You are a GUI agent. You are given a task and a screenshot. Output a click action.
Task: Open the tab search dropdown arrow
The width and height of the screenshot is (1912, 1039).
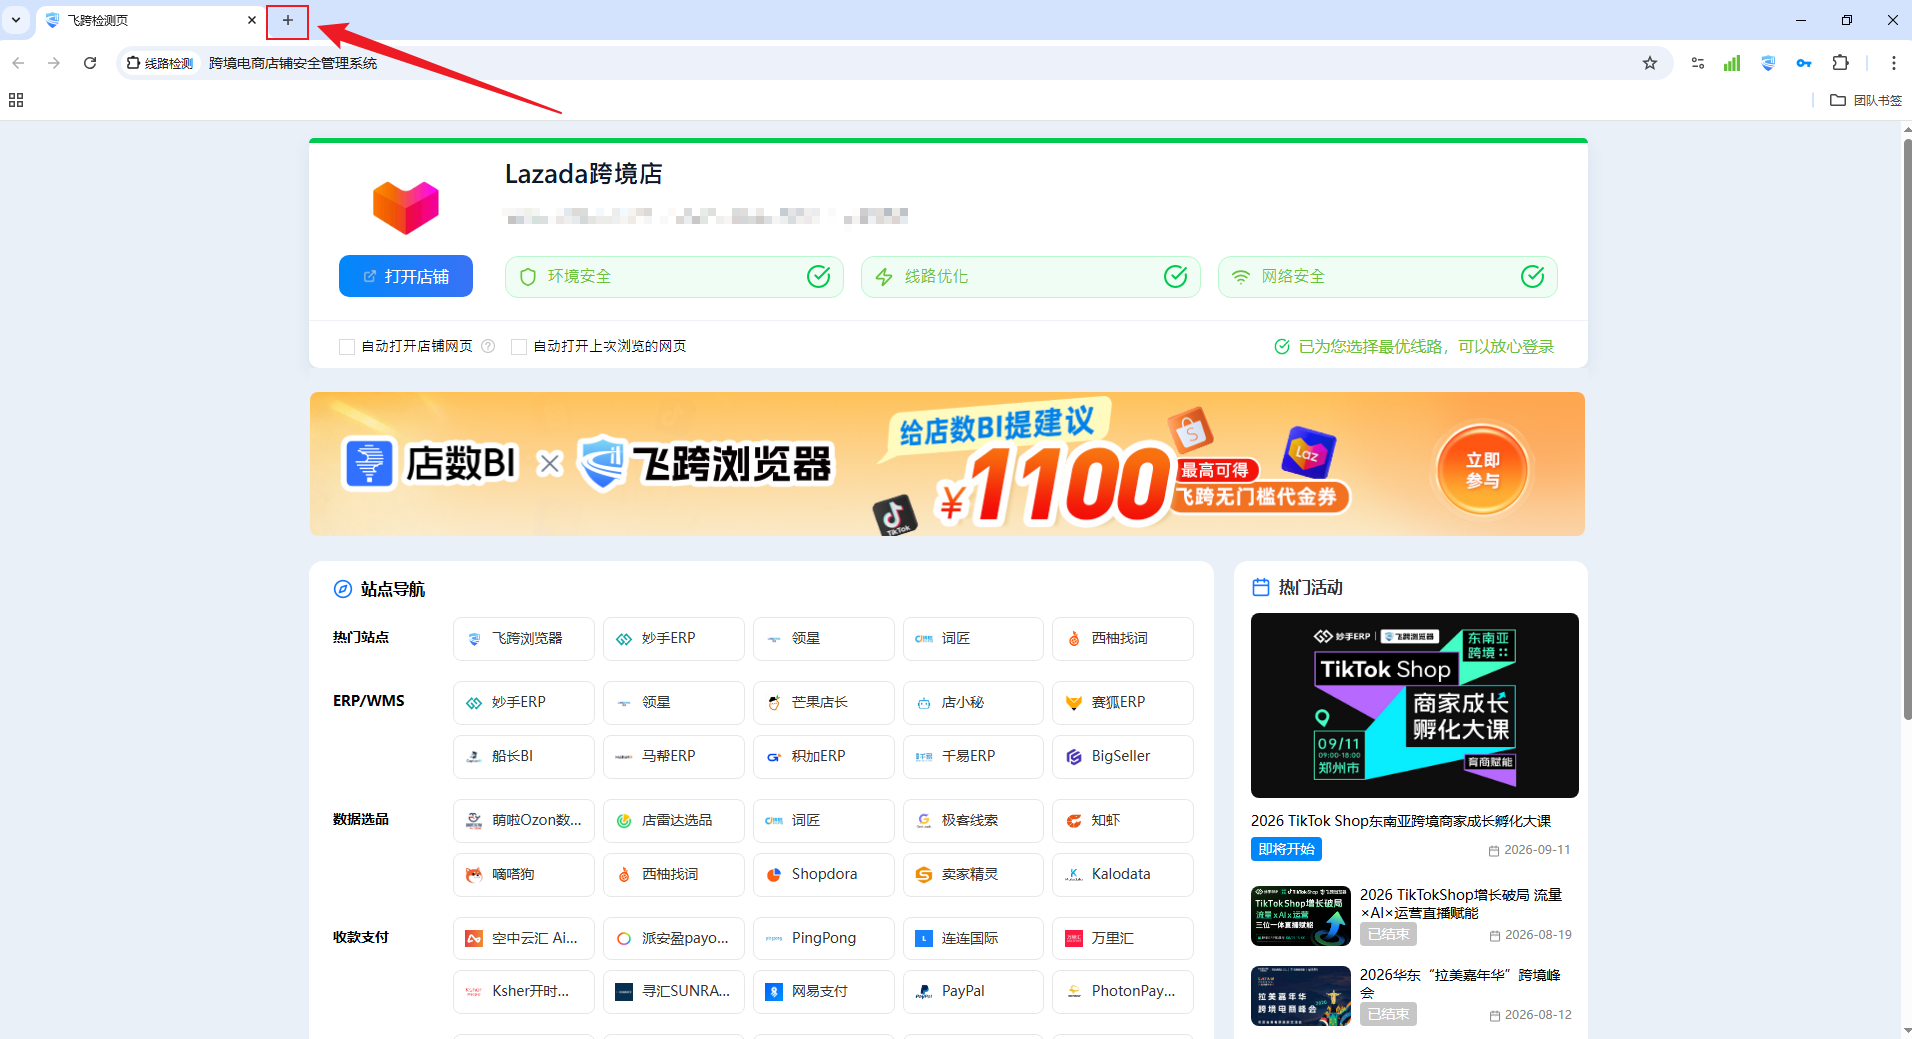point(16,20)
